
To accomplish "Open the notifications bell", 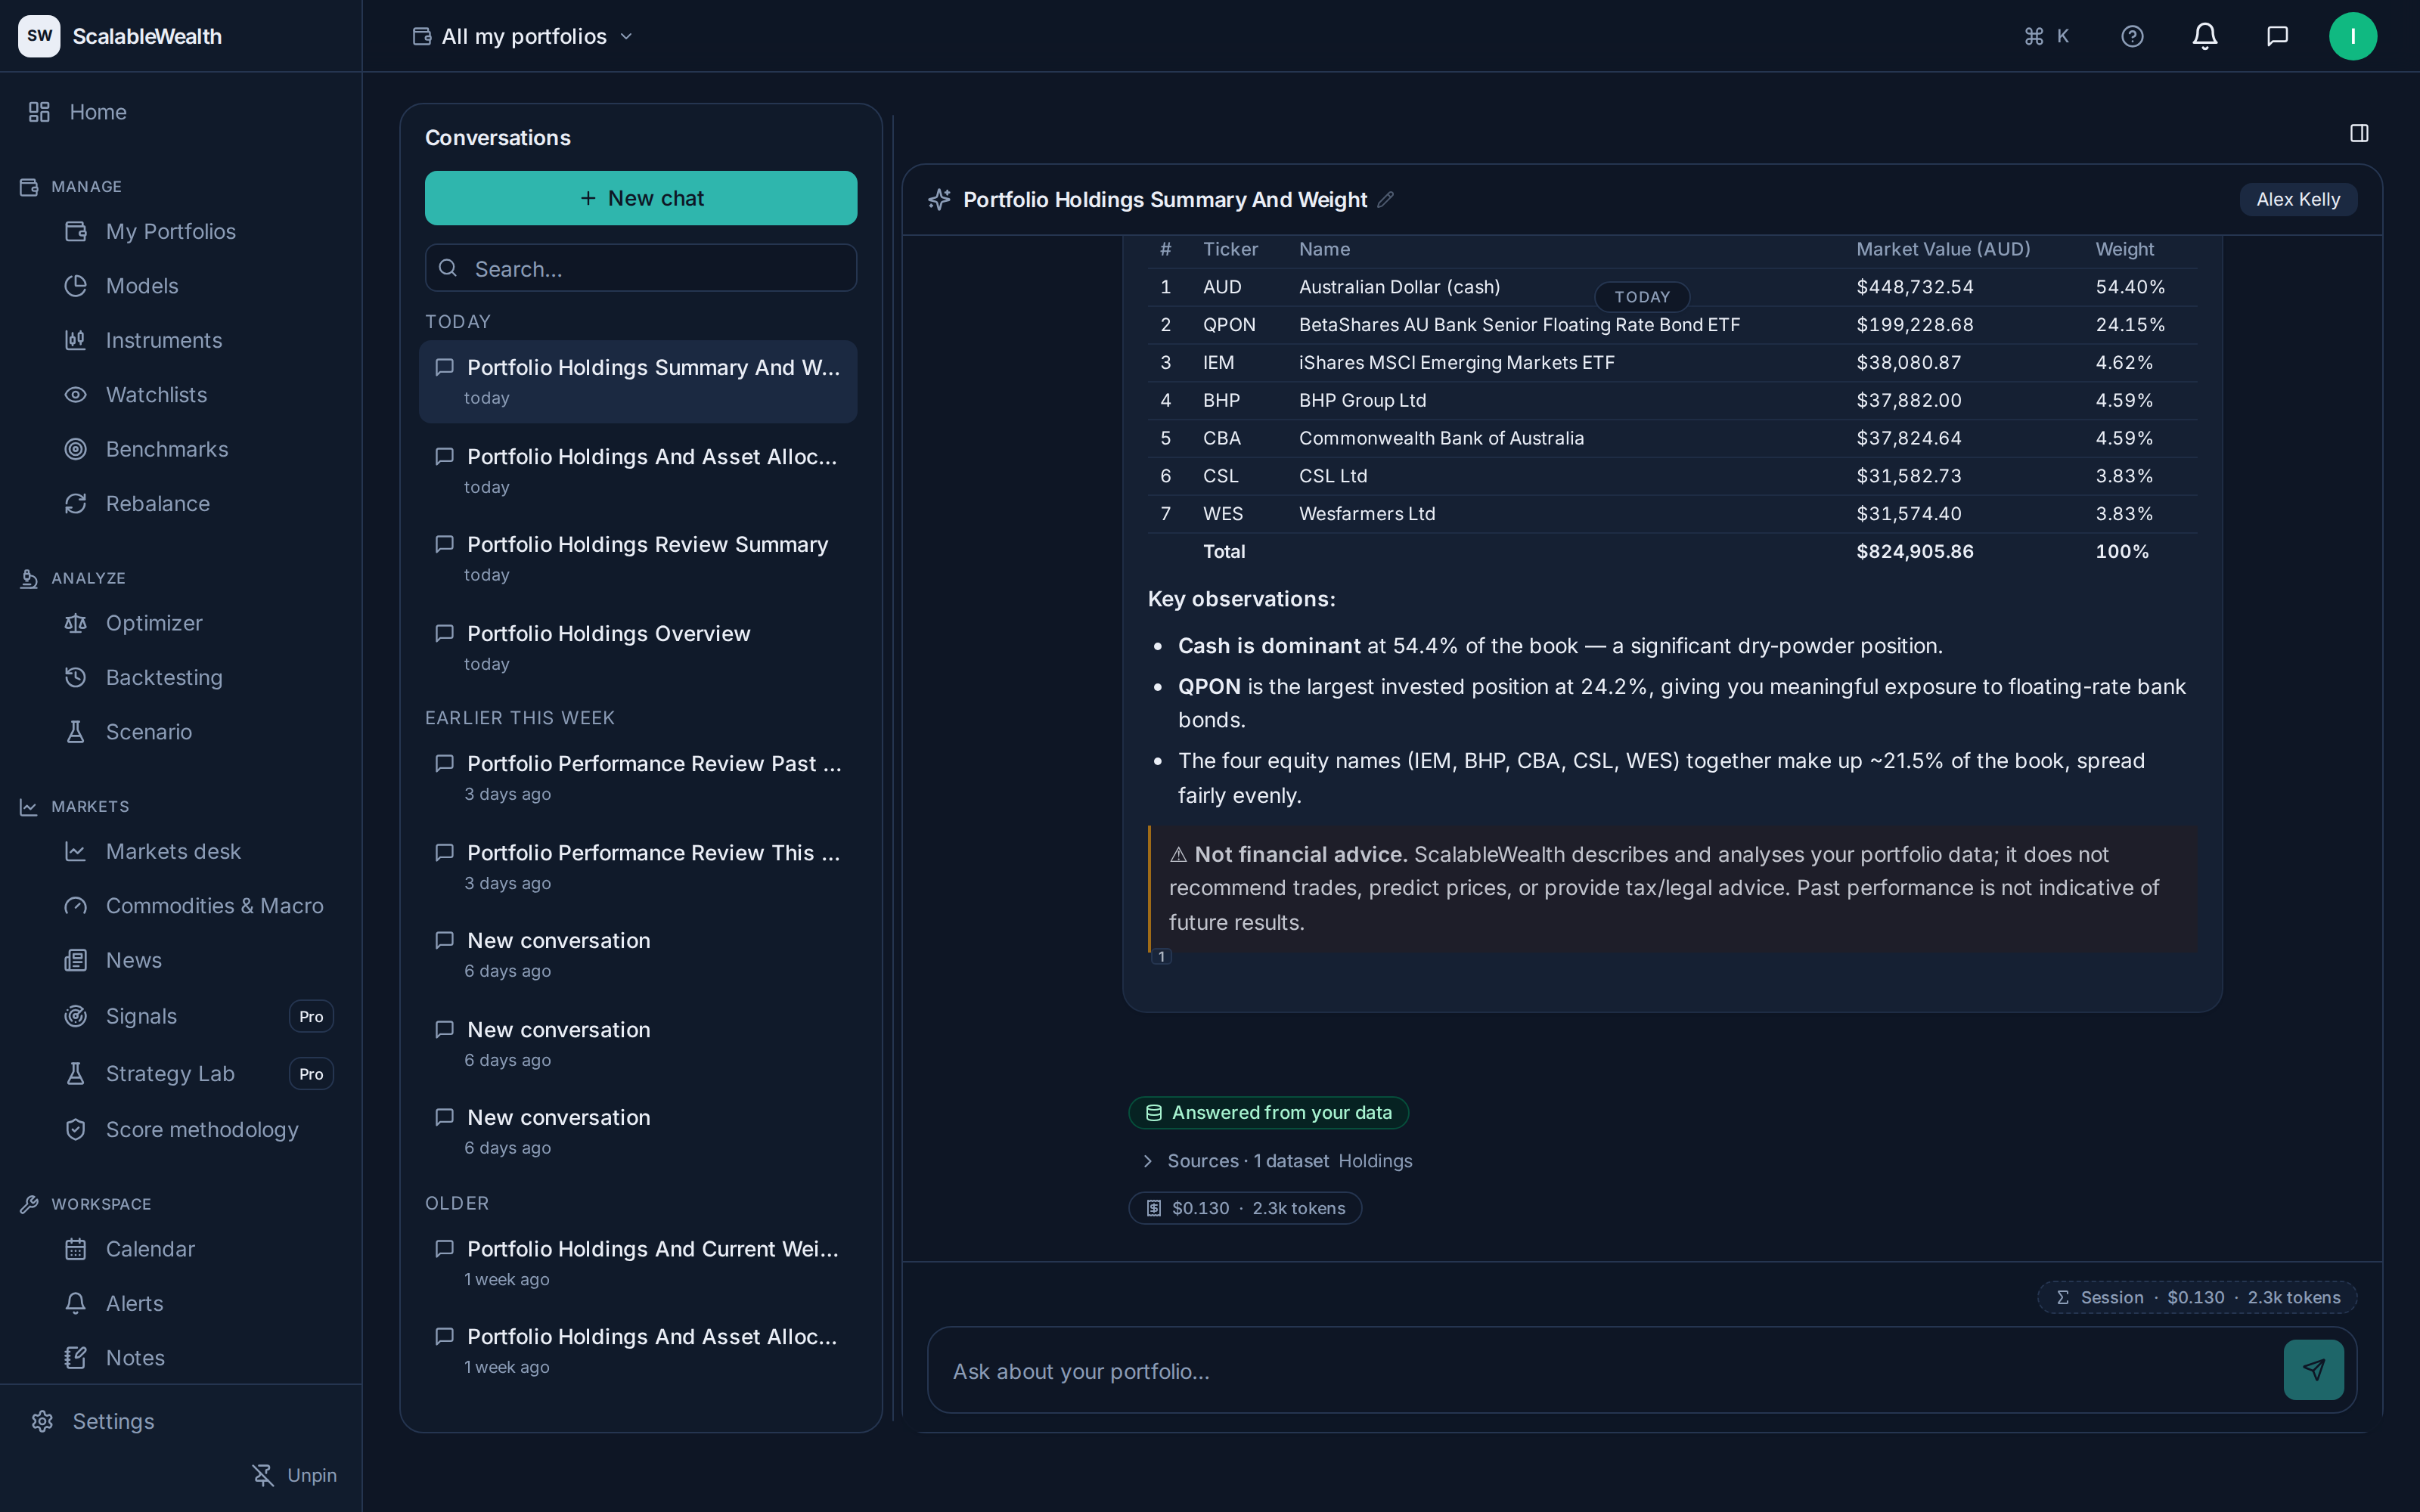I will tap(2205, 36).
